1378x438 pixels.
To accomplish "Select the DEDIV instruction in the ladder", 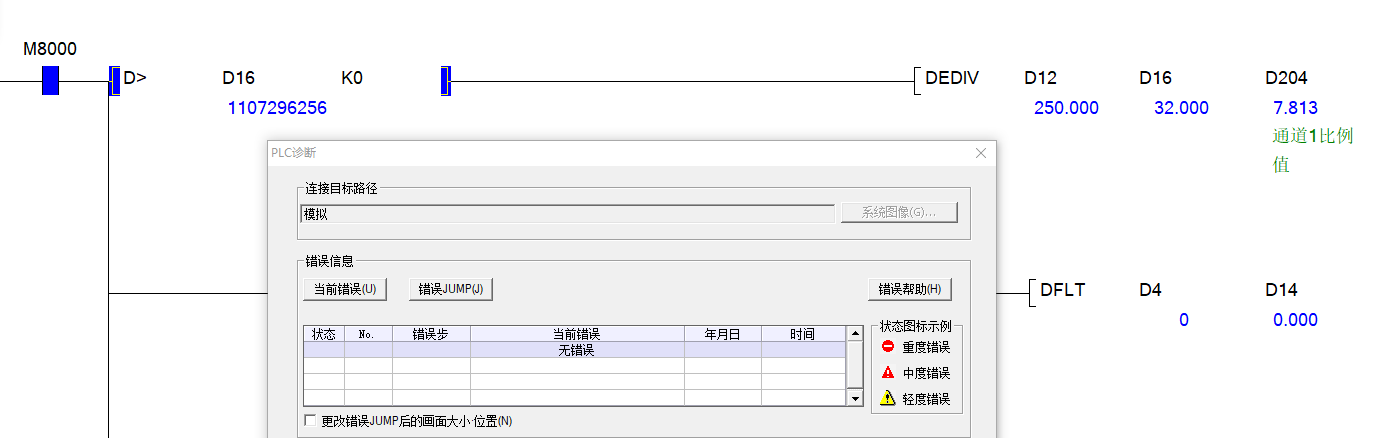I will [x=952, y=78].
